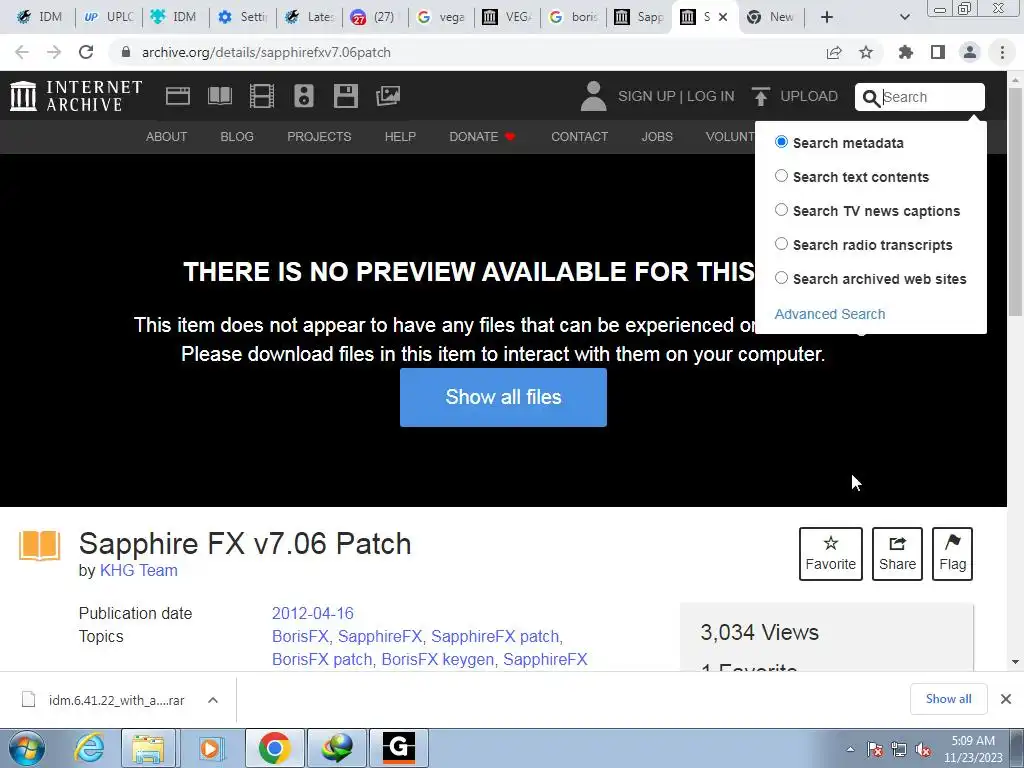Viewport: 1024px width, 768px height.
Task: Open Internet Download Manager on the taskbar
Action: coord(337,748)
